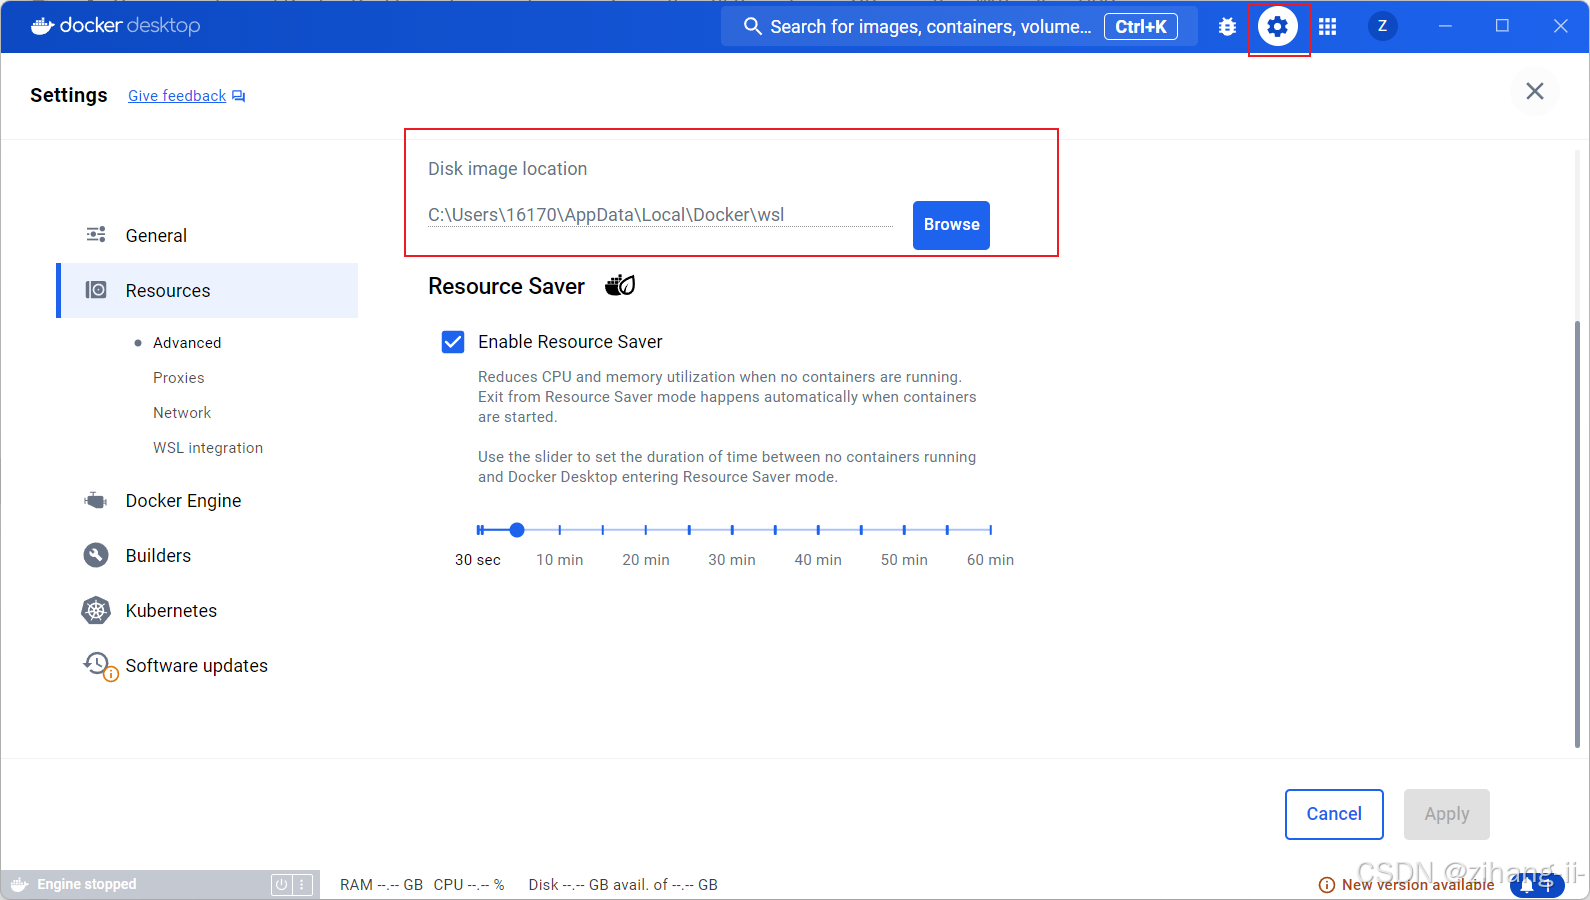
Task: Click the Kubernetes wheel icon
Action: 96,610
